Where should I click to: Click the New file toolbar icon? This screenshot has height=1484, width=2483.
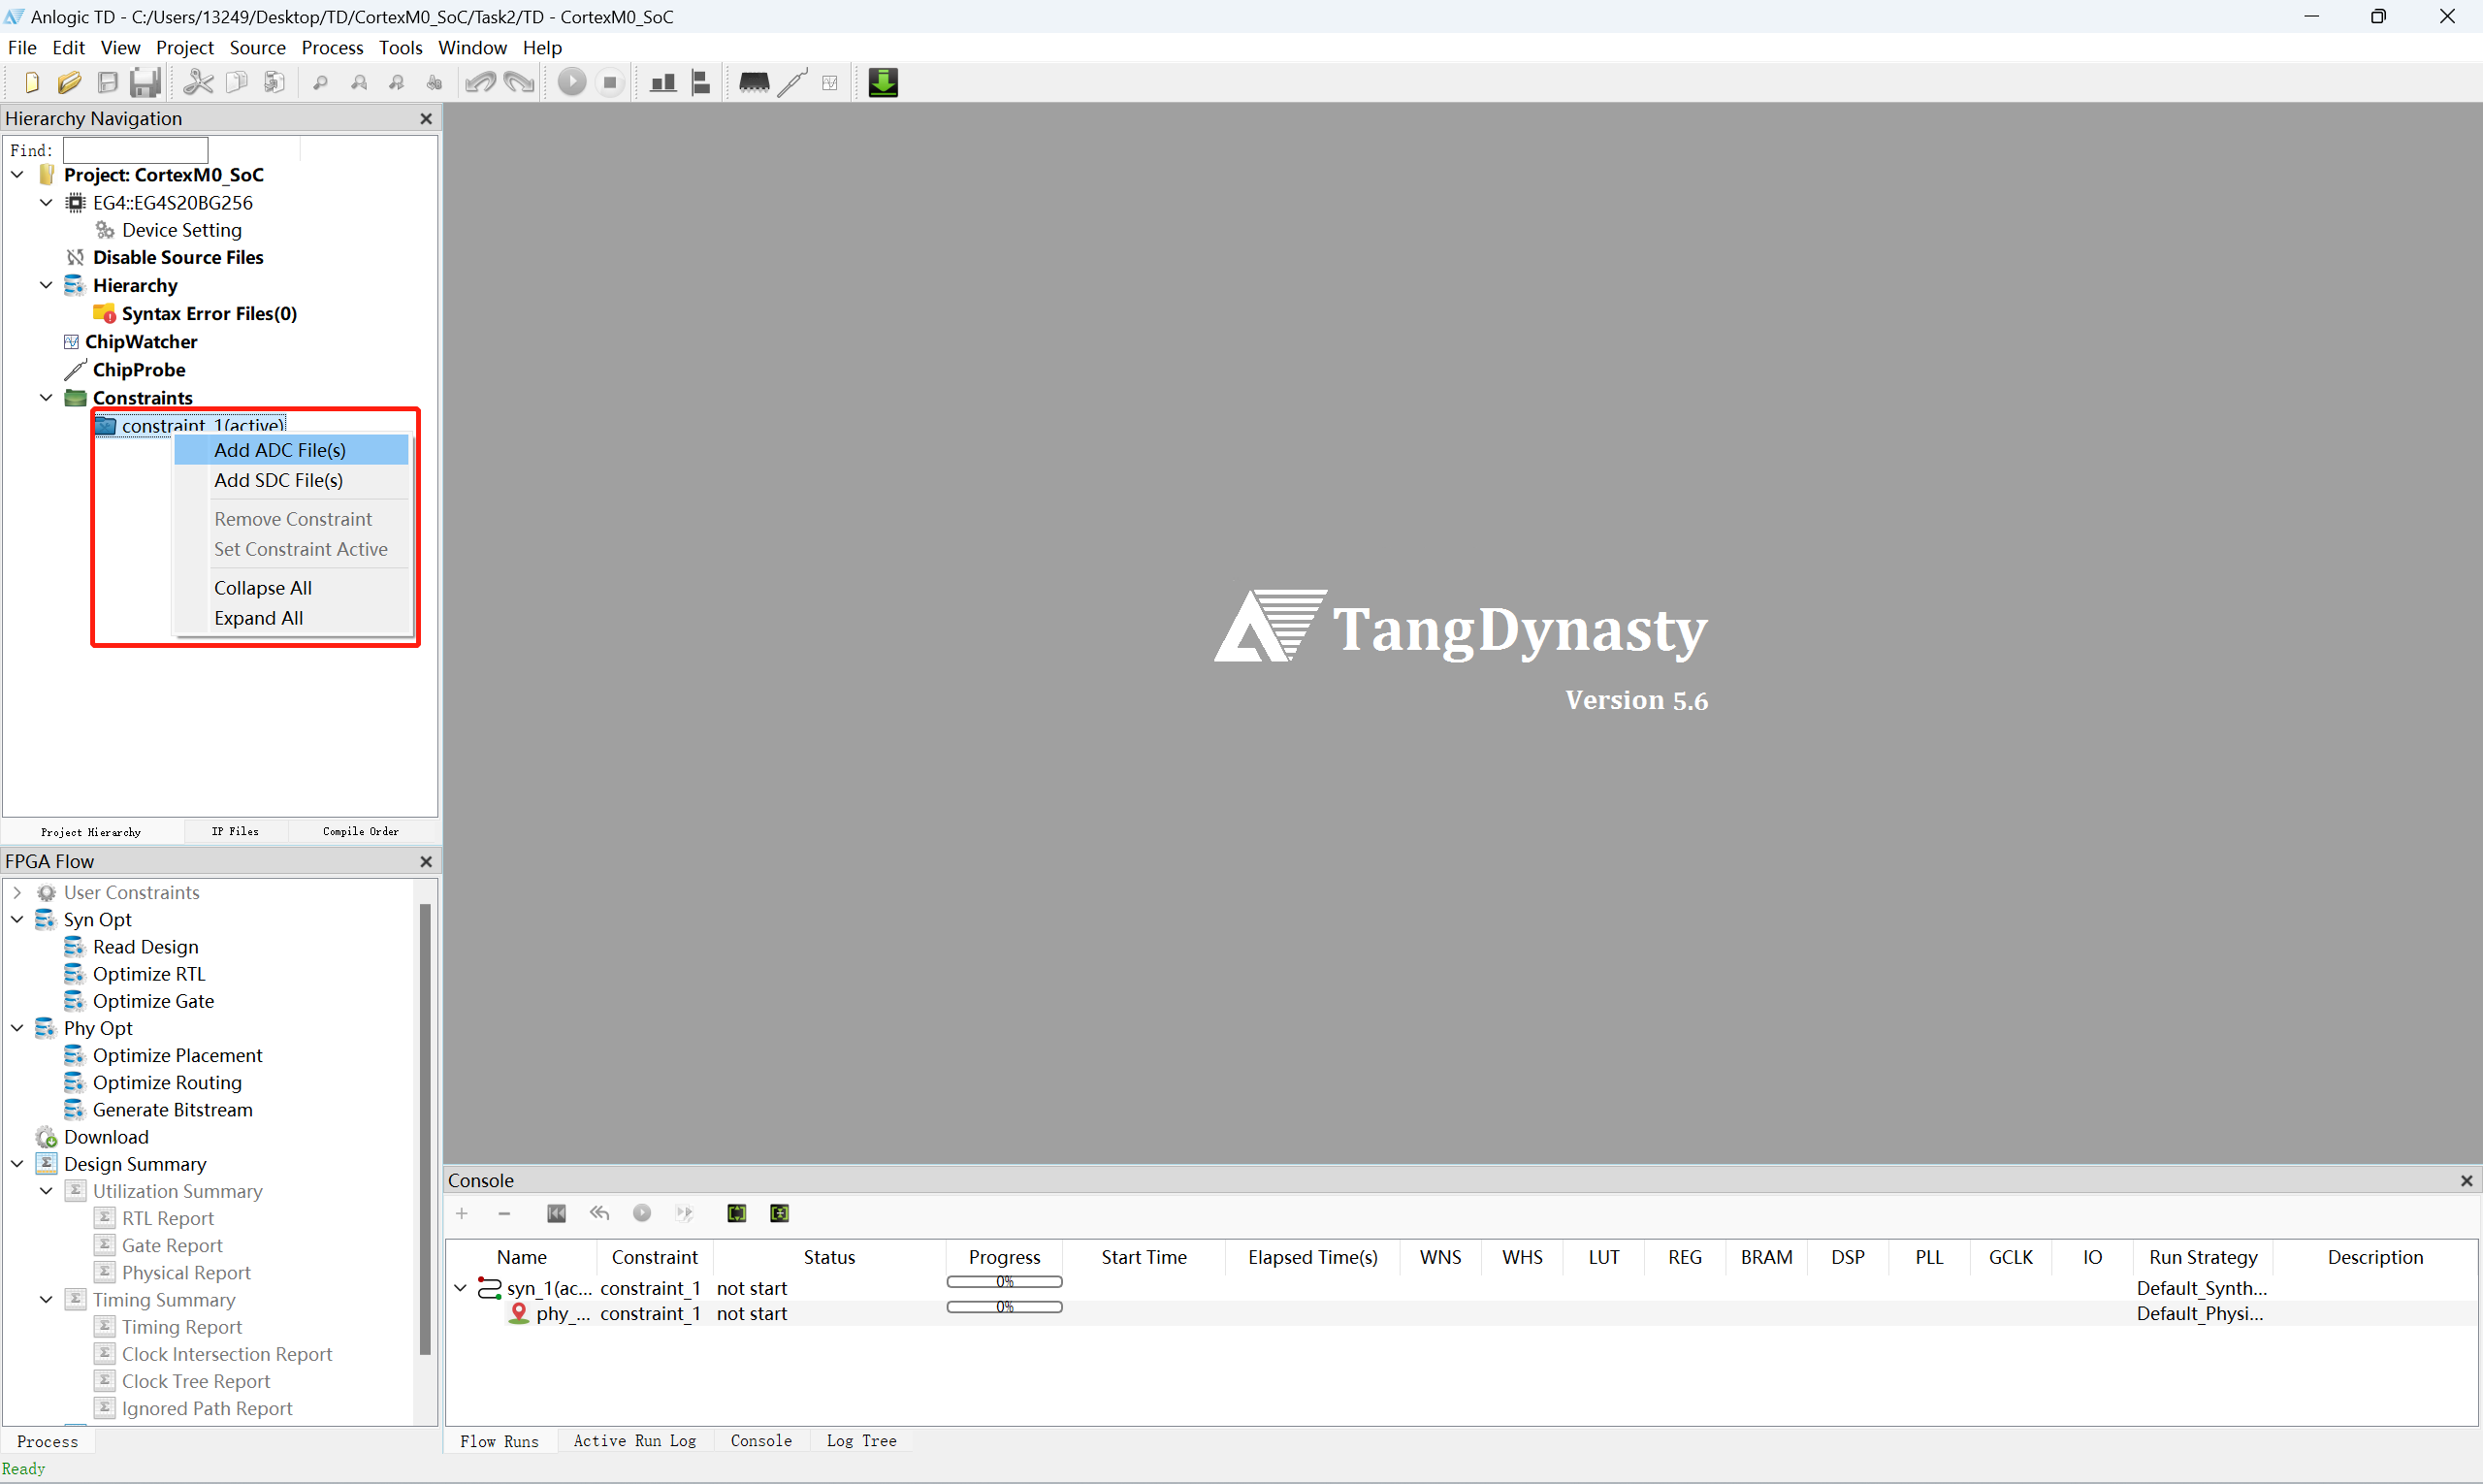pyautogui.click(x=31, y=82)
